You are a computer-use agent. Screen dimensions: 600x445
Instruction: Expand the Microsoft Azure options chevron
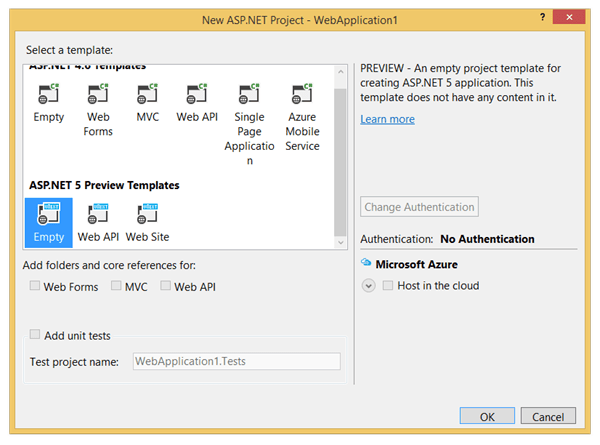pos(368,286)
